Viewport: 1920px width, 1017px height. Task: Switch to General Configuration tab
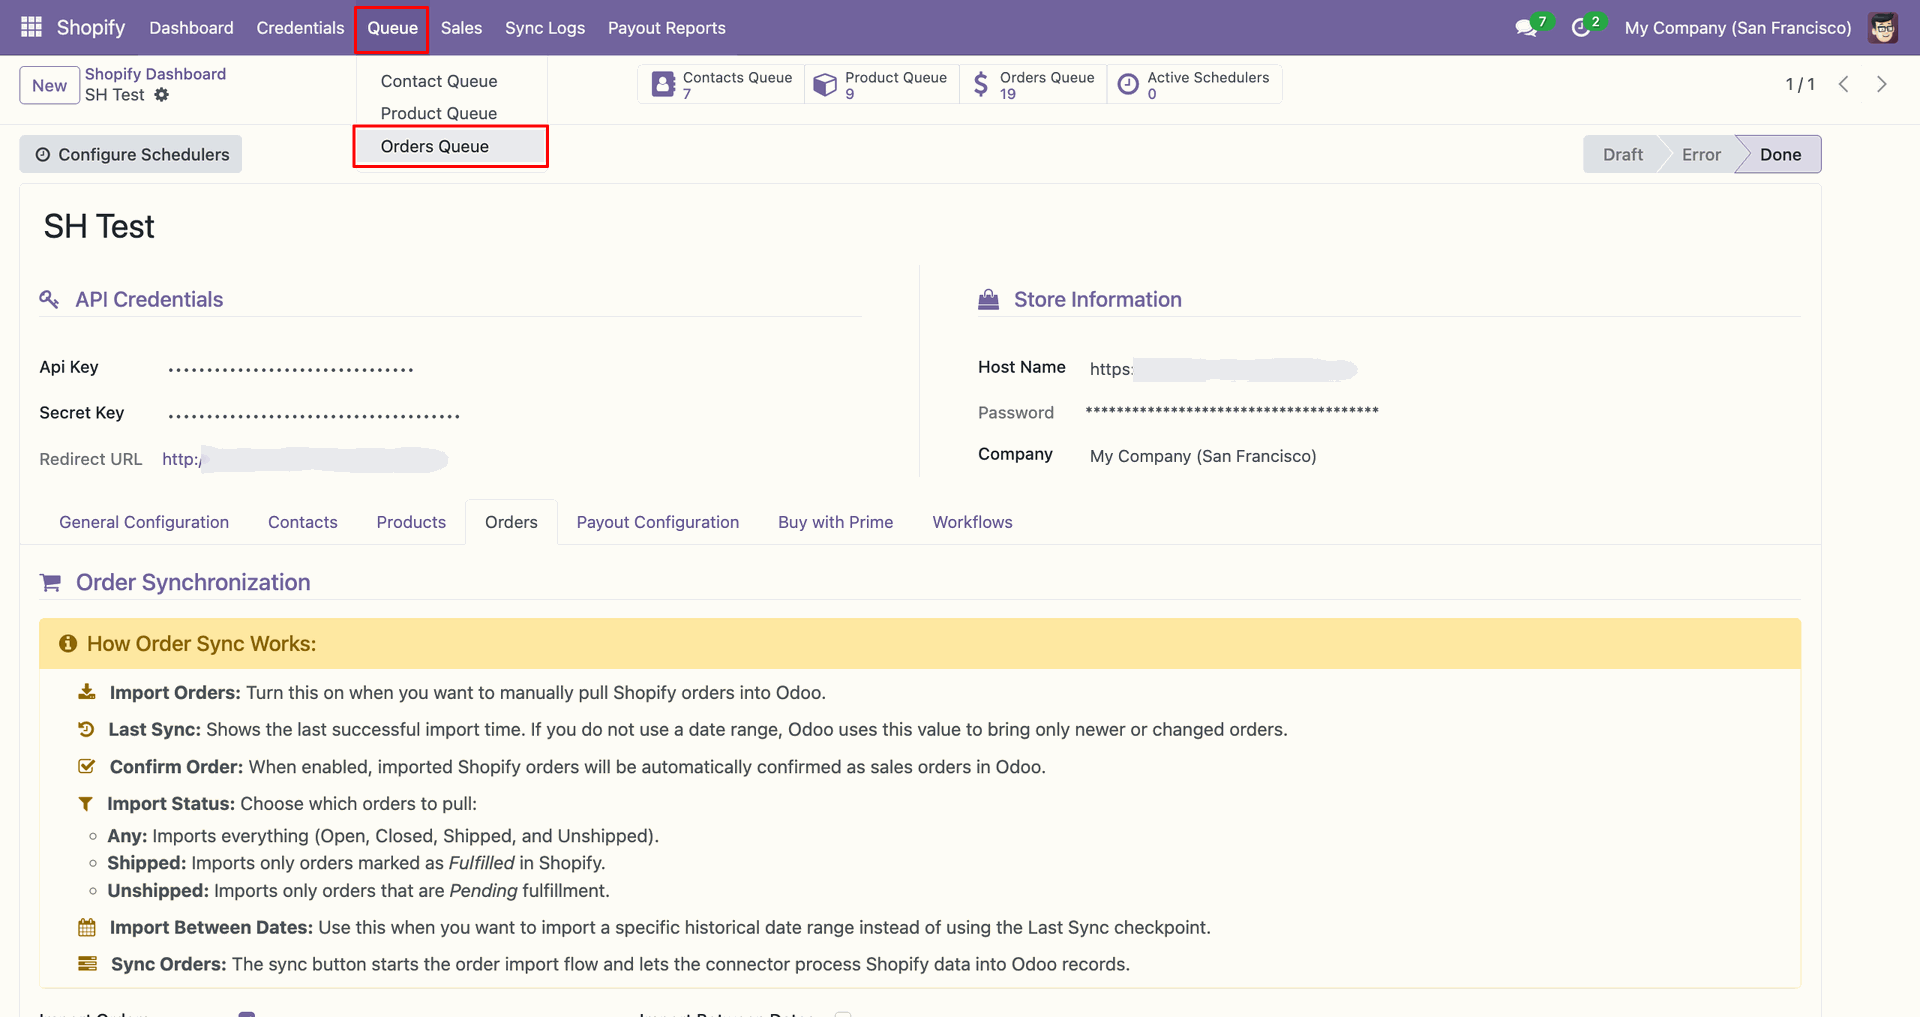coord(144,522)
